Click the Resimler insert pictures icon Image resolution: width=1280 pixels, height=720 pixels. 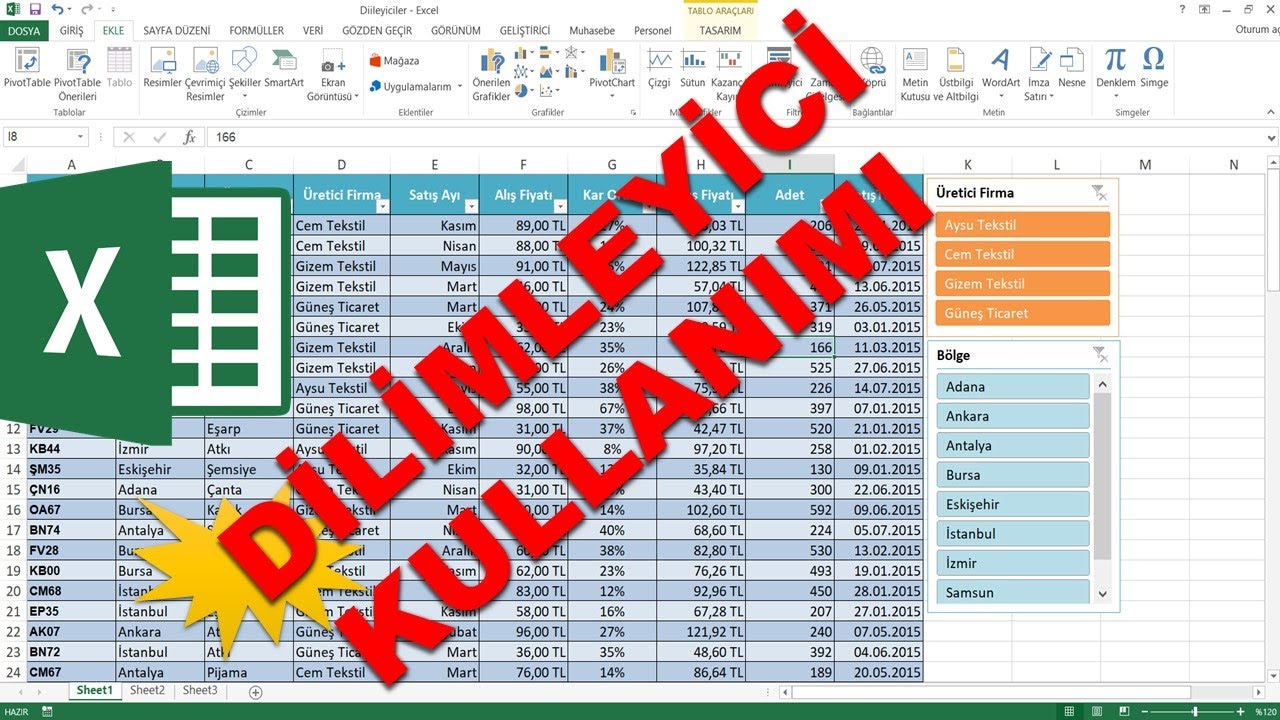point(162,68)
